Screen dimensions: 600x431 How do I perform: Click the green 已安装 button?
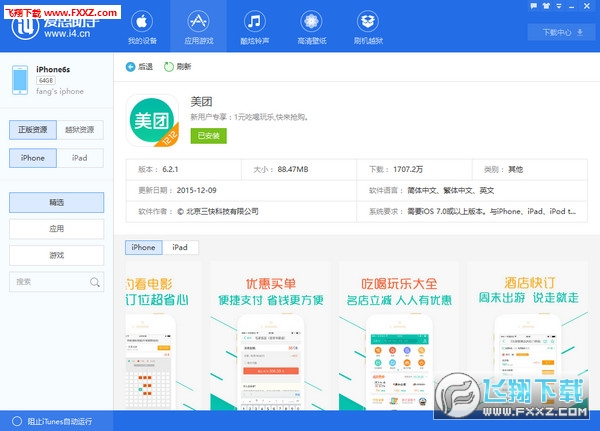pyautogui.click(x=208, y=135)
